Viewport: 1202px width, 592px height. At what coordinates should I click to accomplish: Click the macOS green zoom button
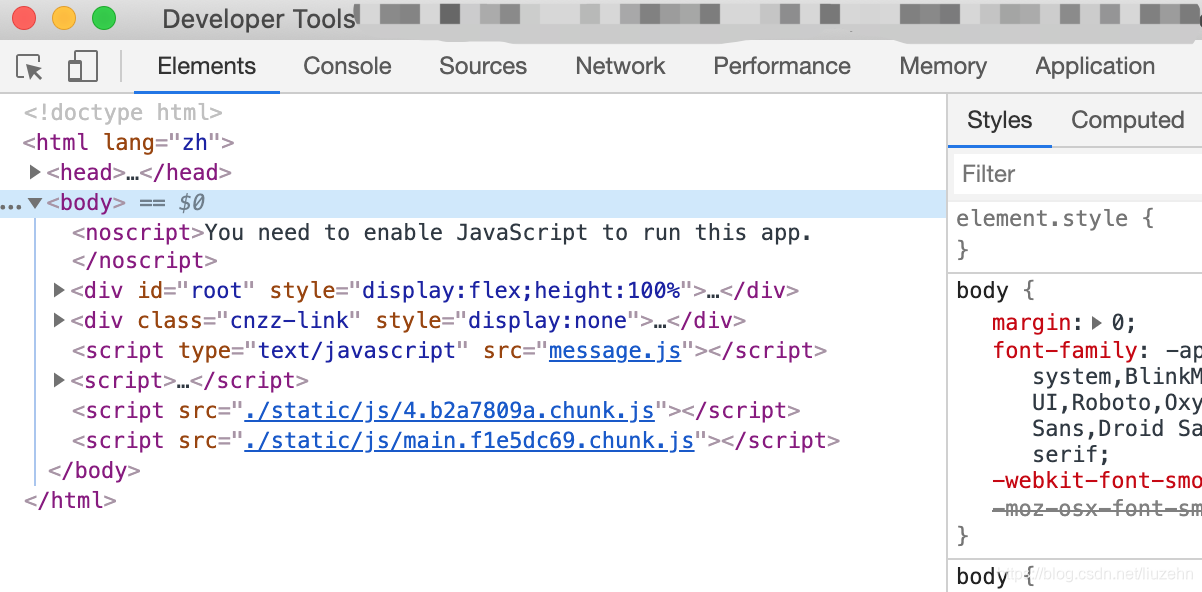[104, 18]
